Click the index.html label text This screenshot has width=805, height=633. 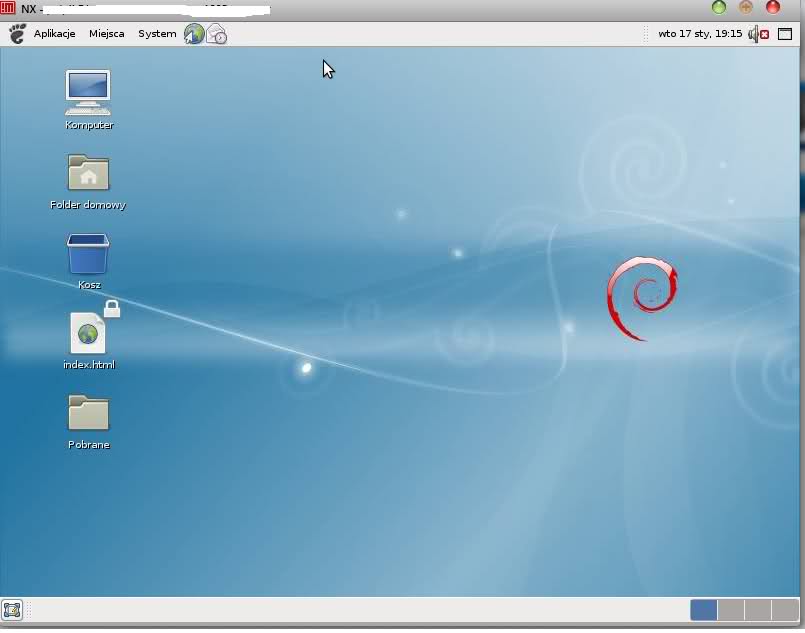pyautogui.click(x=89, y=365)
